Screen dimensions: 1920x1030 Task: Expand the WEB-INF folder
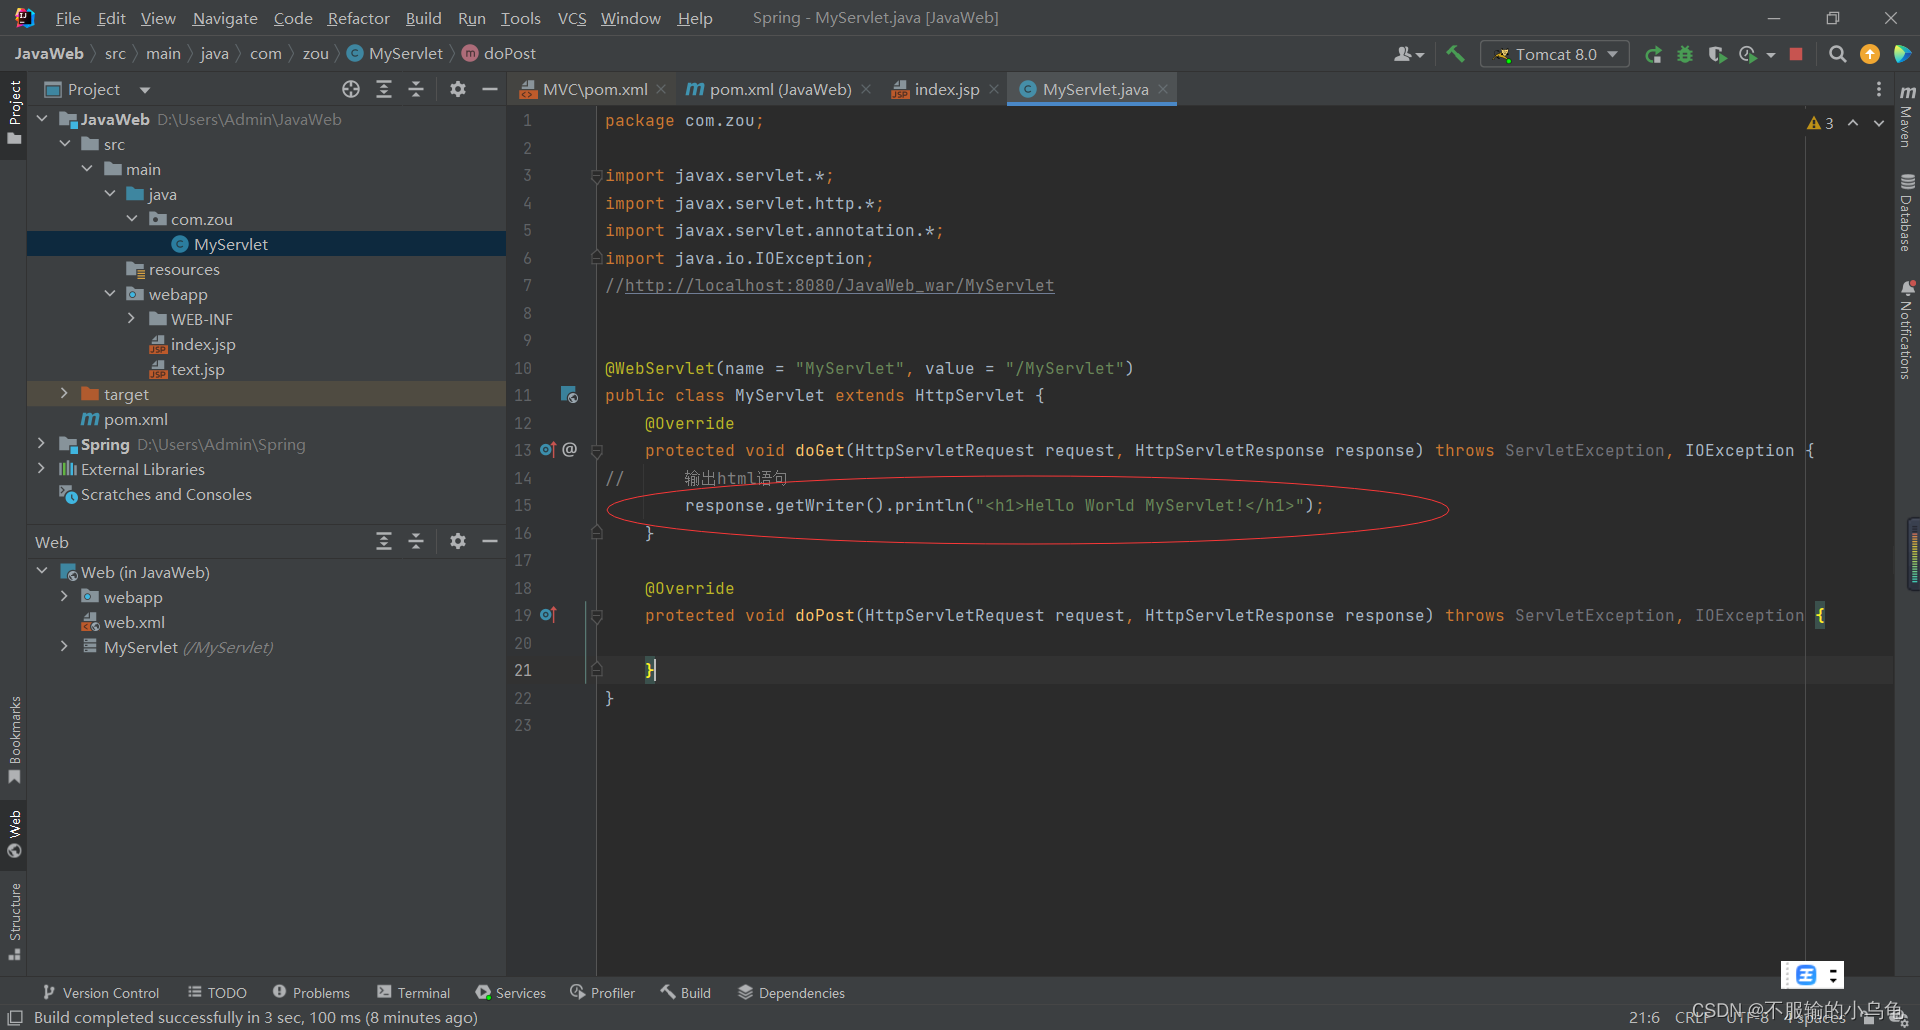[x=132, y=319]
